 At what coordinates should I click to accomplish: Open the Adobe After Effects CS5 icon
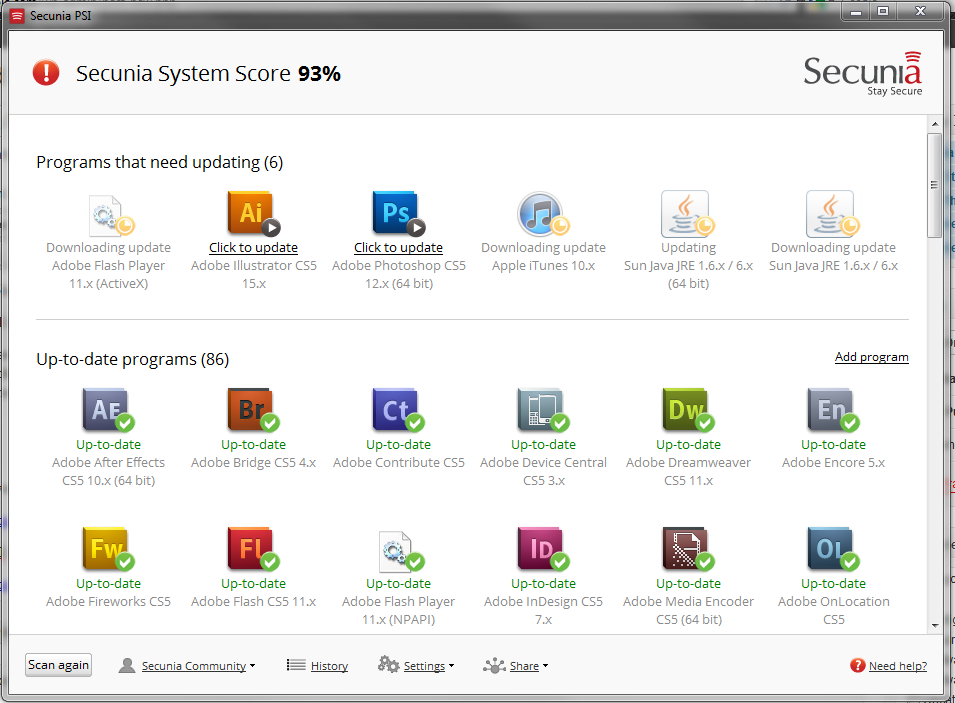tap(108, 409)
